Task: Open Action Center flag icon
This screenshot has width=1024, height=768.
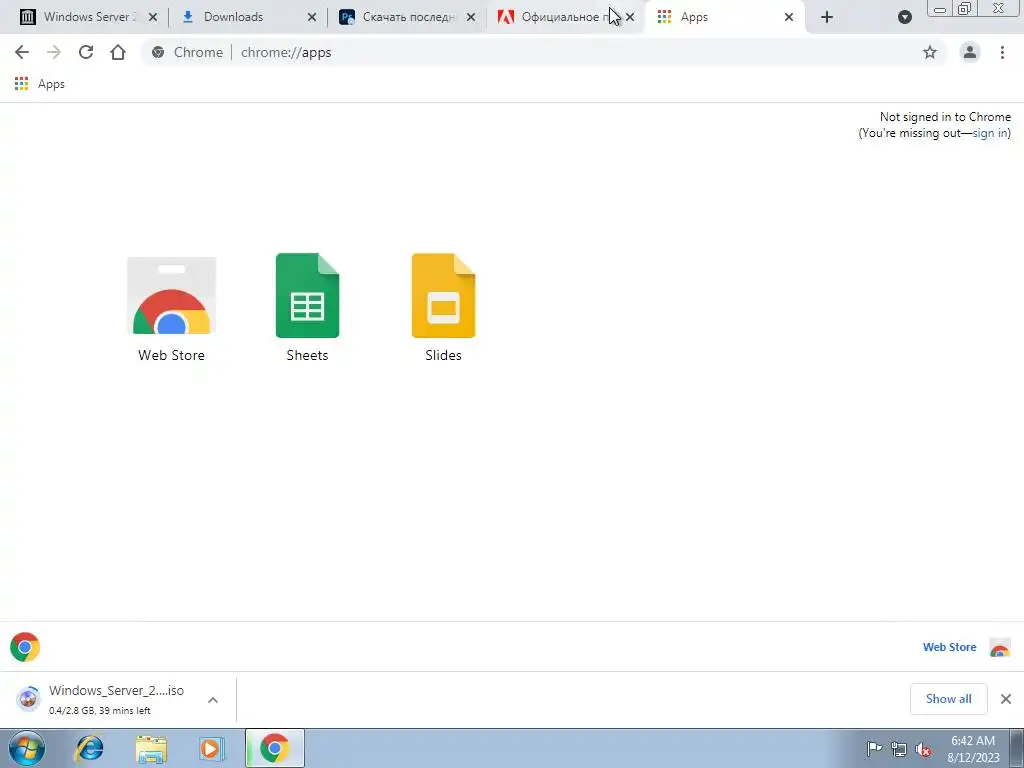Action: click(x=874, y=749)
